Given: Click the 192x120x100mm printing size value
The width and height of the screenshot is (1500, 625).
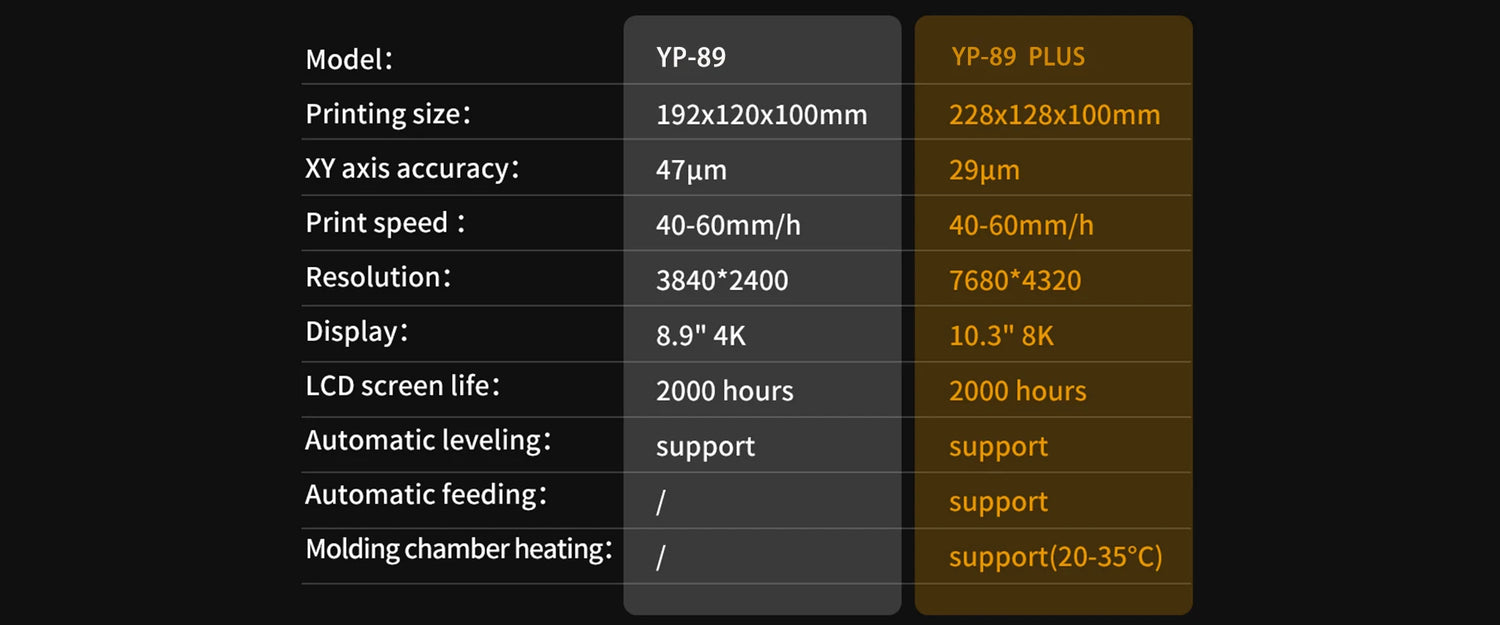Looking at the screenshot, I should [x=761, y=115].
